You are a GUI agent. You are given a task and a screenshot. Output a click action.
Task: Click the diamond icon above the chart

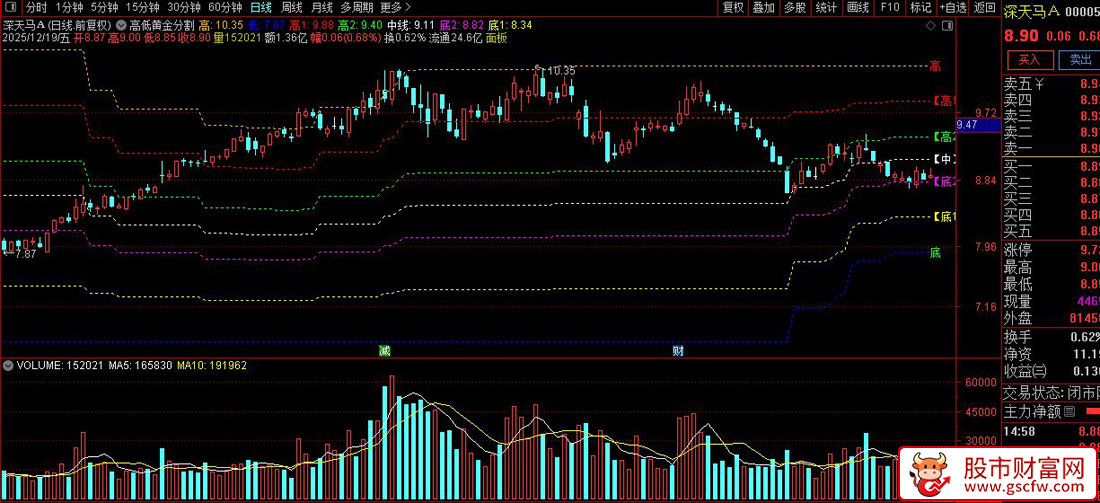tap(930, 26)
